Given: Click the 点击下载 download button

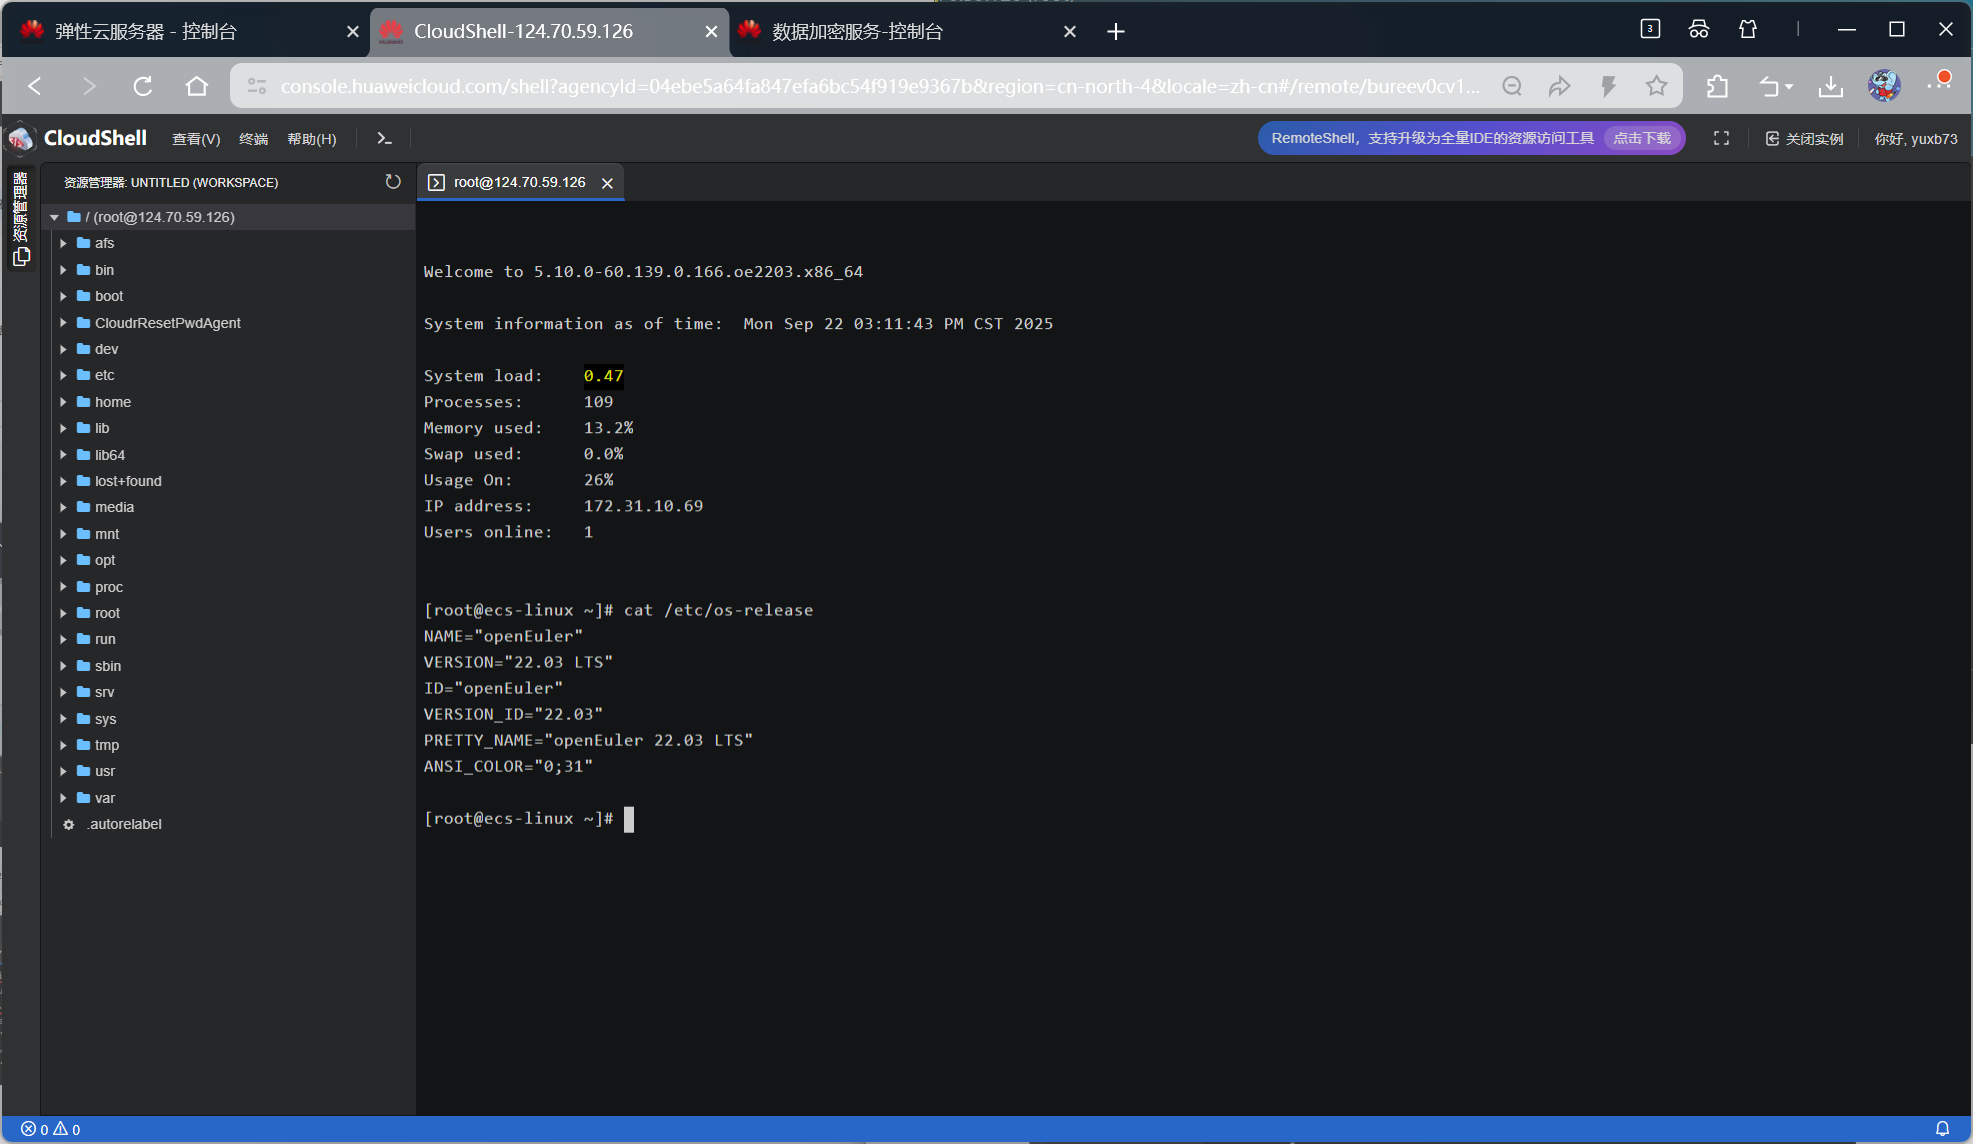Looking at the screenshot, I should (x=1642, y=138).
